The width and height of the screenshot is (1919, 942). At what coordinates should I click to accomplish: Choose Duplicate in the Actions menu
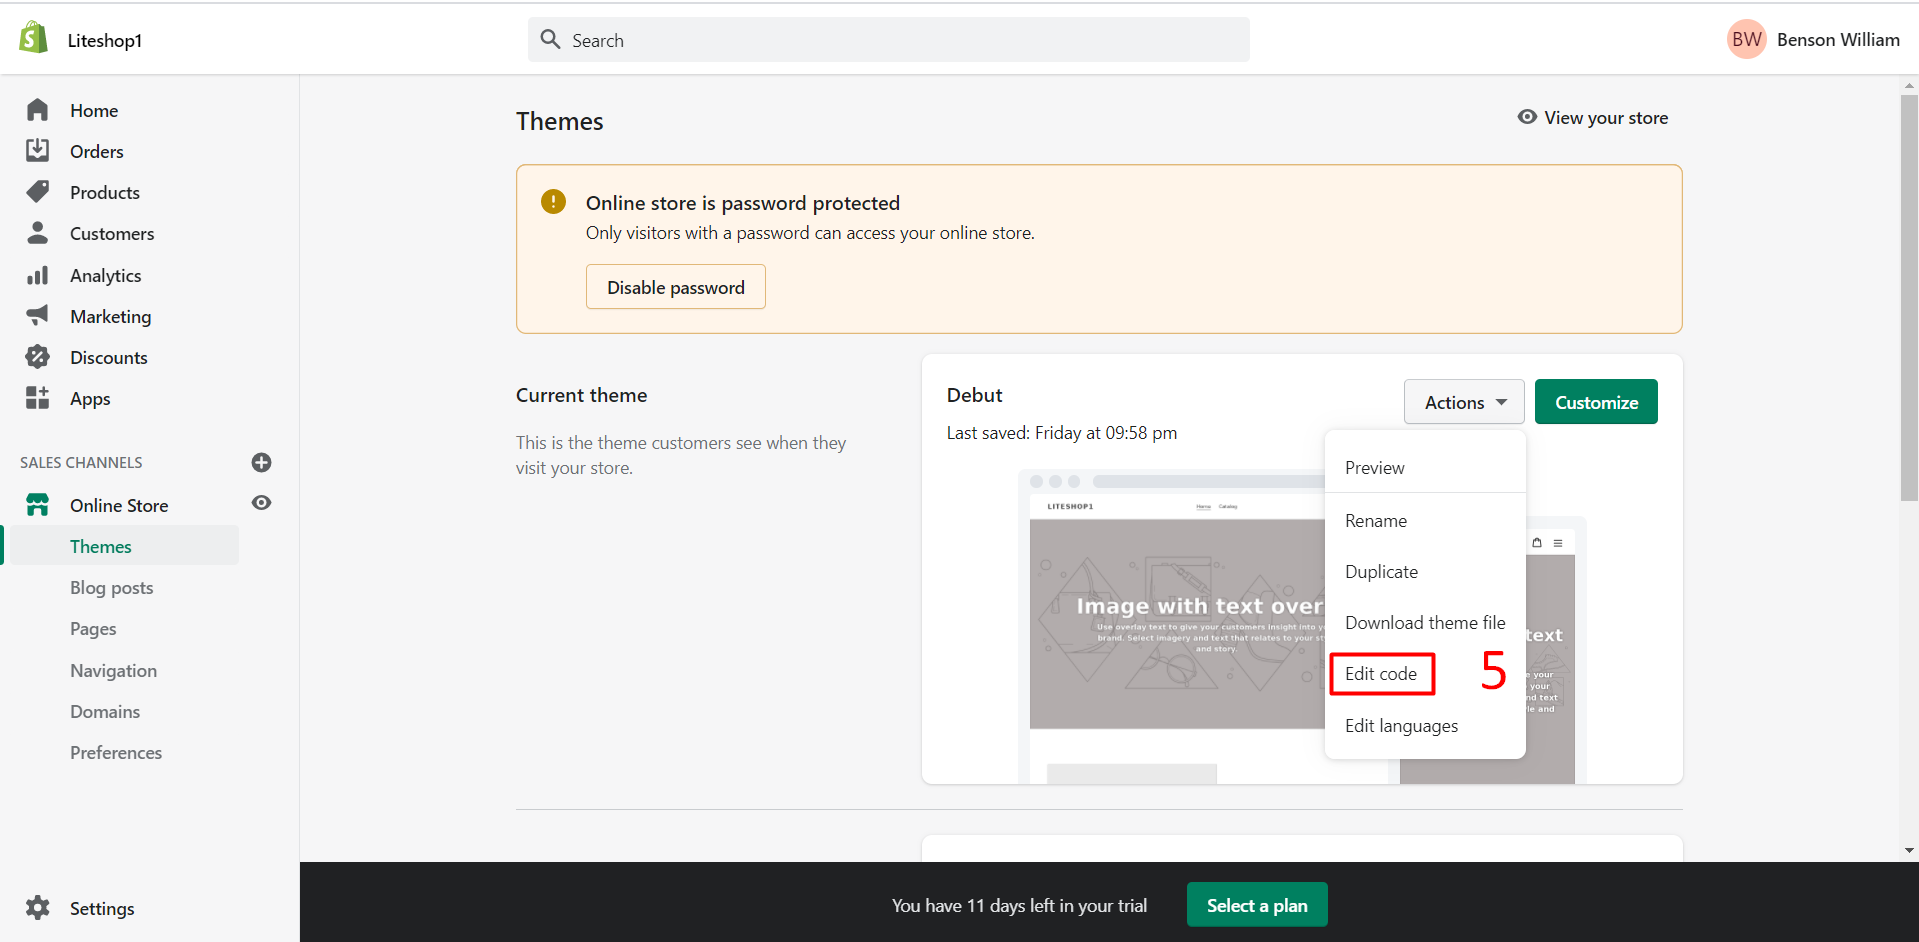pos(1381,572)
